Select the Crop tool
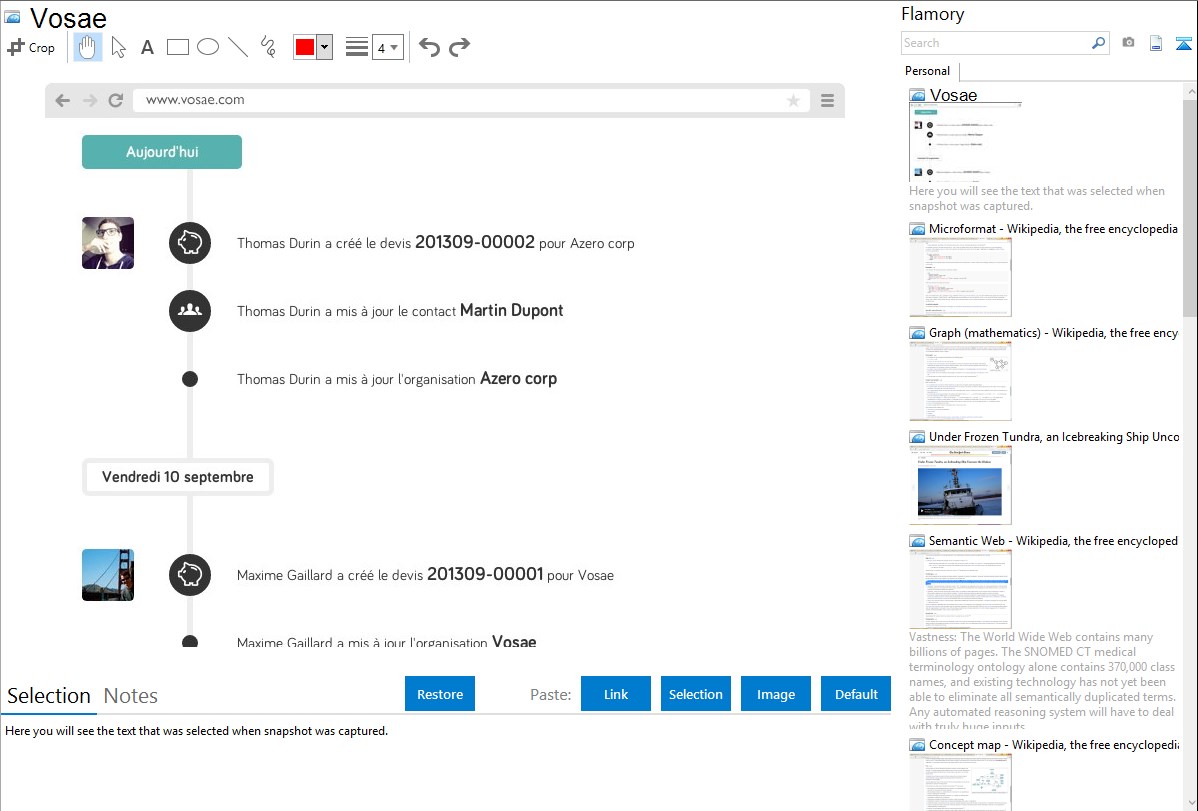This screenshot has height=811, width=1198. tap(31, 47)
